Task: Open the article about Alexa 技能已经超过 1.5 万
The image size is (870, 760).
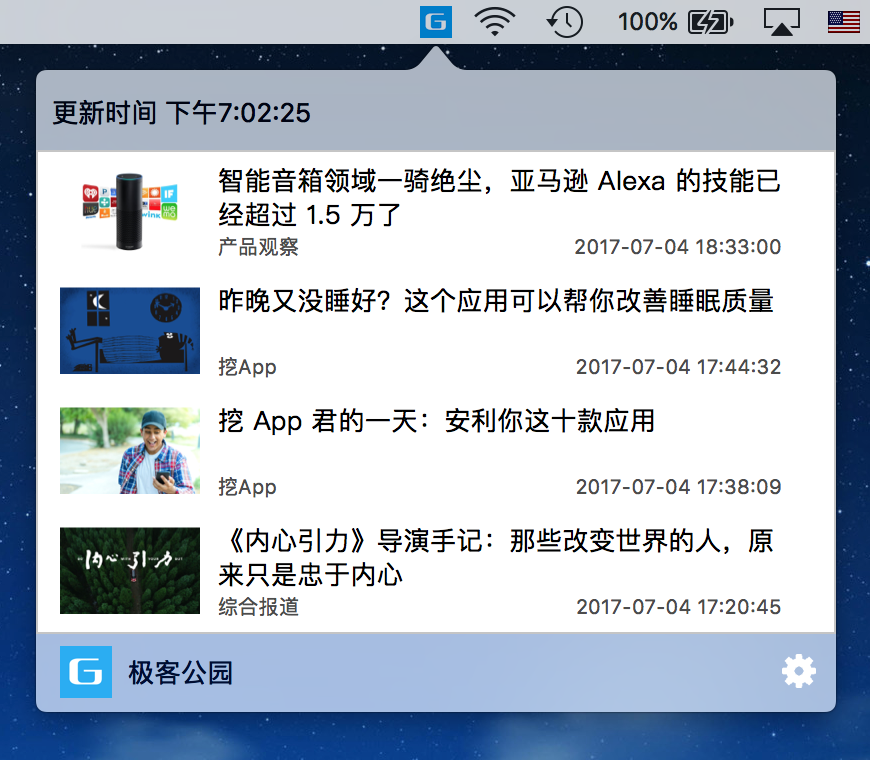Action: tap(499, 197)
